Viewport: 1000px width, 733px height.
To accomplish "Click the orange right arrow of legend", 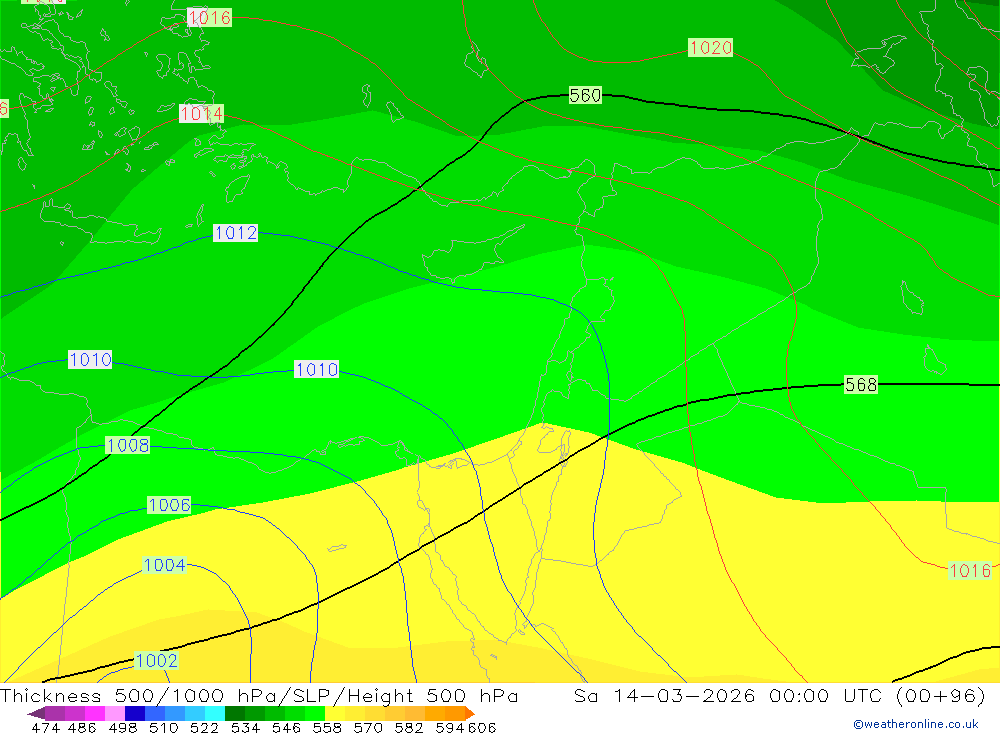I will pos(470,713).
